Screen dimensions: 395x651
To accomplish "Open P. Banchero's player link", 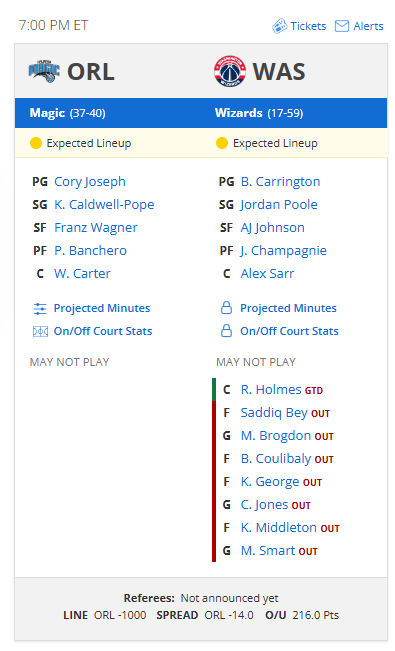I will pyautogui.click(x=90, y=251).
